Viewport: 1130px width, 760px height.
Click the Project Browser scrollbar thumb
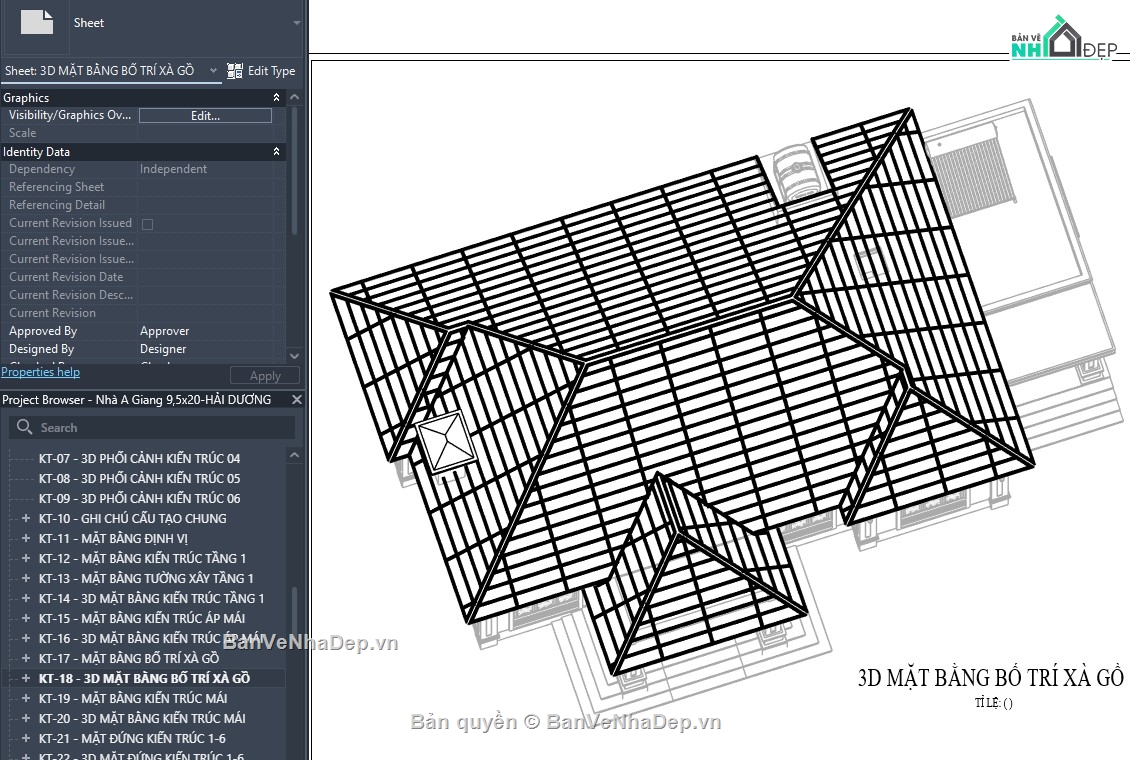294,617
